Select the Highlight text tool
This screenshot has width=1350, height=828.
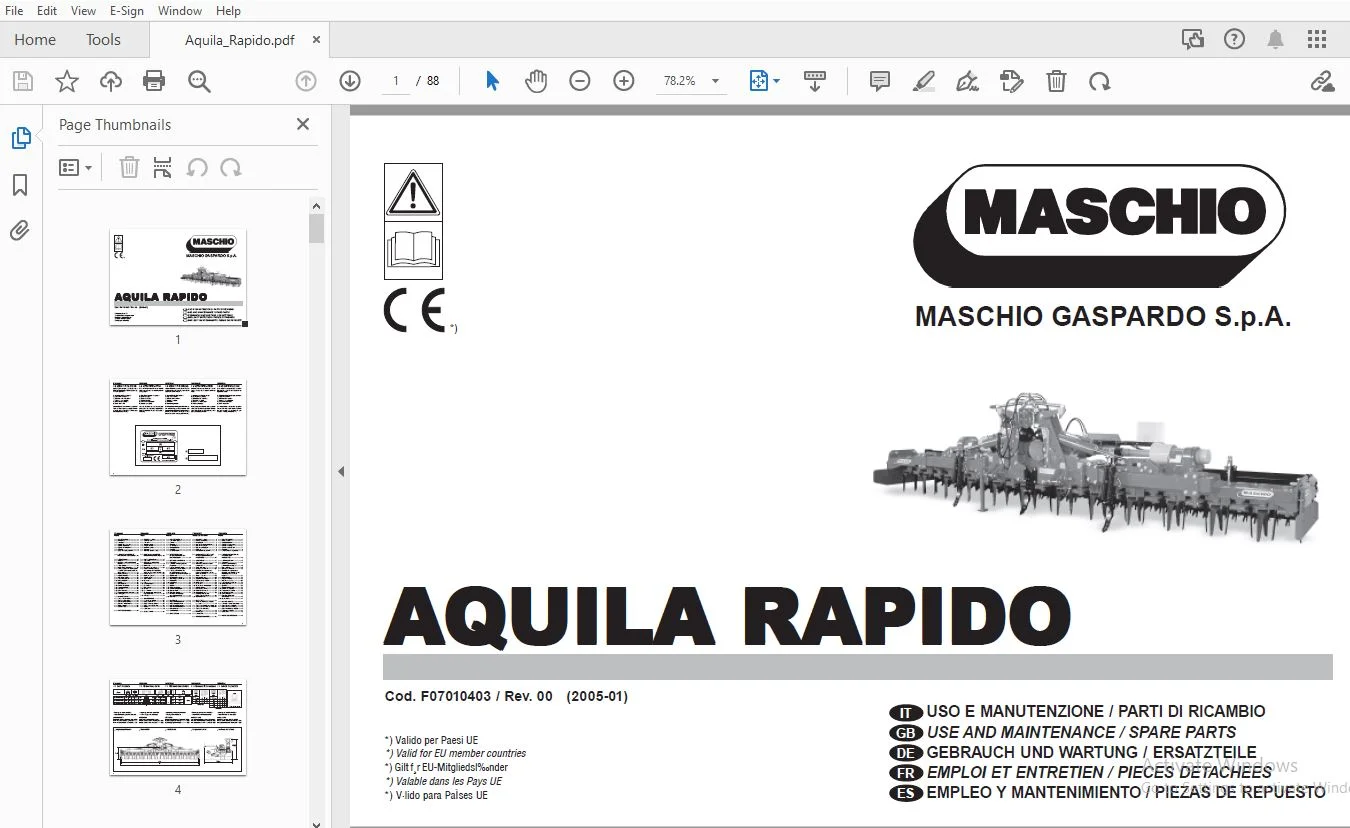point(924,81)
